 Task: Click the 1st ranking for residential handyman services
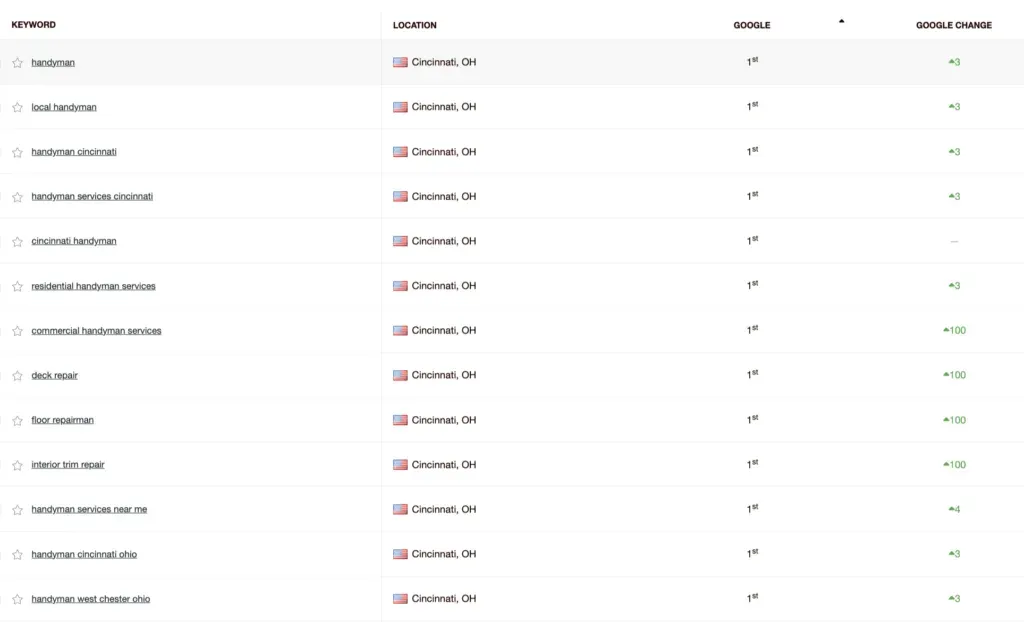coord(751,285)
